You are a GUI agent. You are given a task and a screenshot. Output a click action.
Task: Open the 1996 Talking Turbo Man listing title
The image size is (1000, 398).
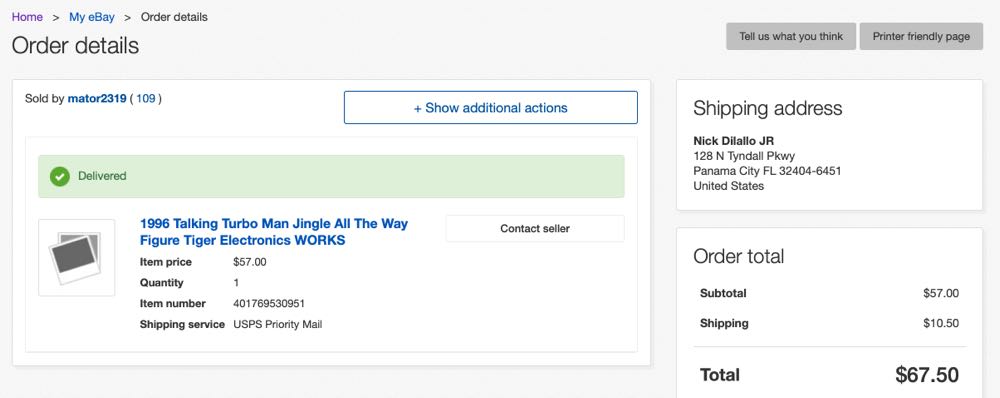point(274,232)
